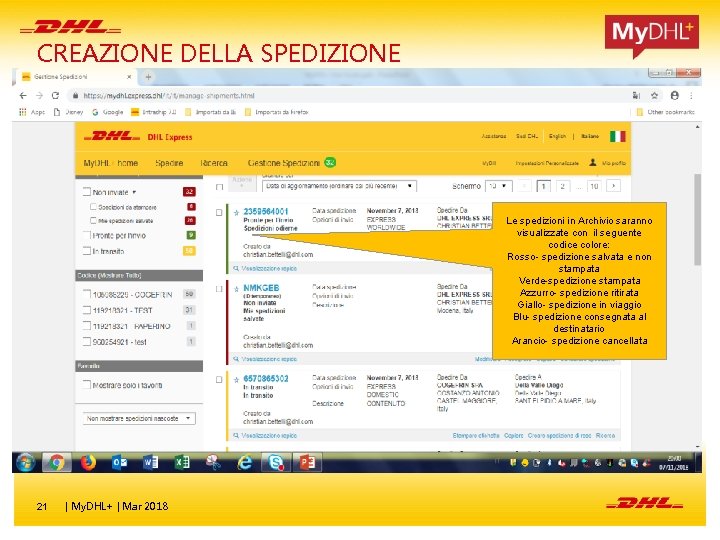Enable Mostrare solo i favoriti checkbox
The height and width of the screenshot is (540, 720).
coord(86,384)
